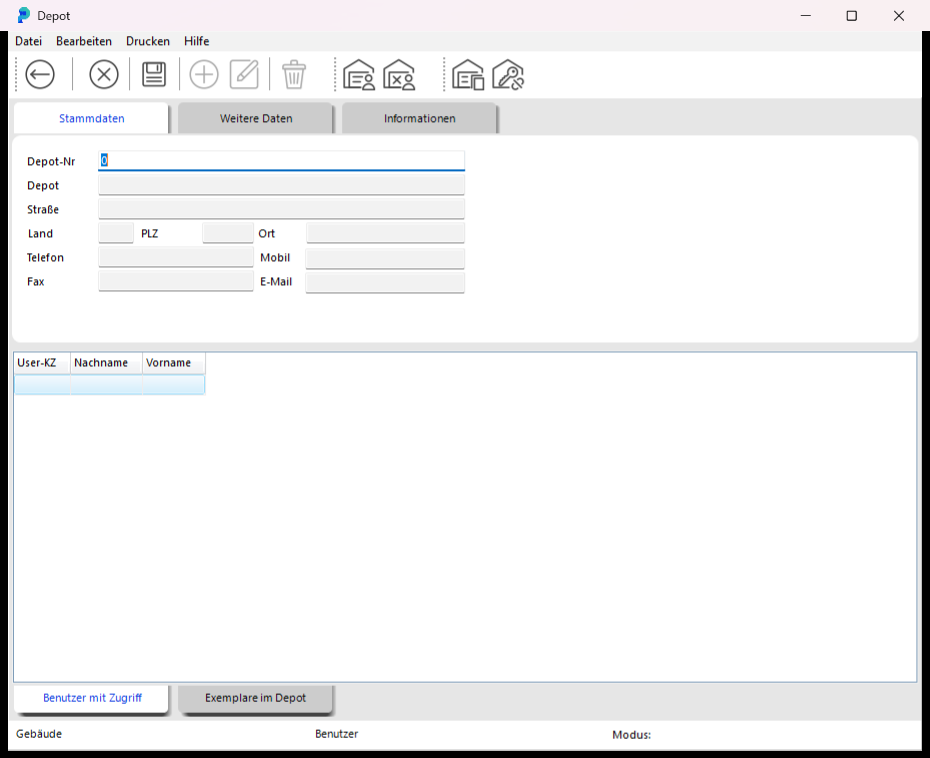Viewport: 930px width, 758px height.
Task: Click the depot remove-user garage icon
Action: click(x=399, y=75)
